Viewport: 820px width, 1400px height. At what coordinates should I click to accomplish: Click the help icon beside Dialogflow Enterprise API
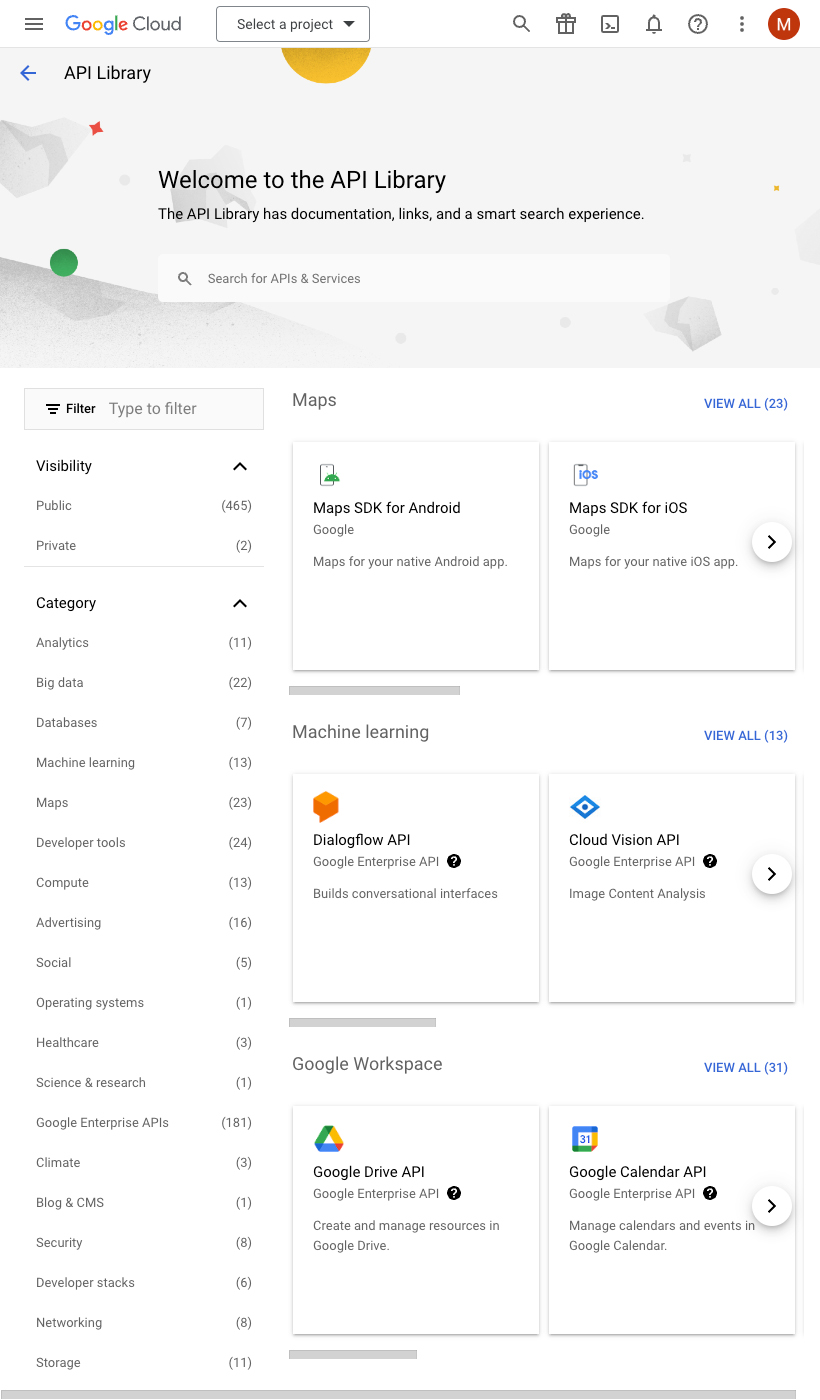coord(454,861)
